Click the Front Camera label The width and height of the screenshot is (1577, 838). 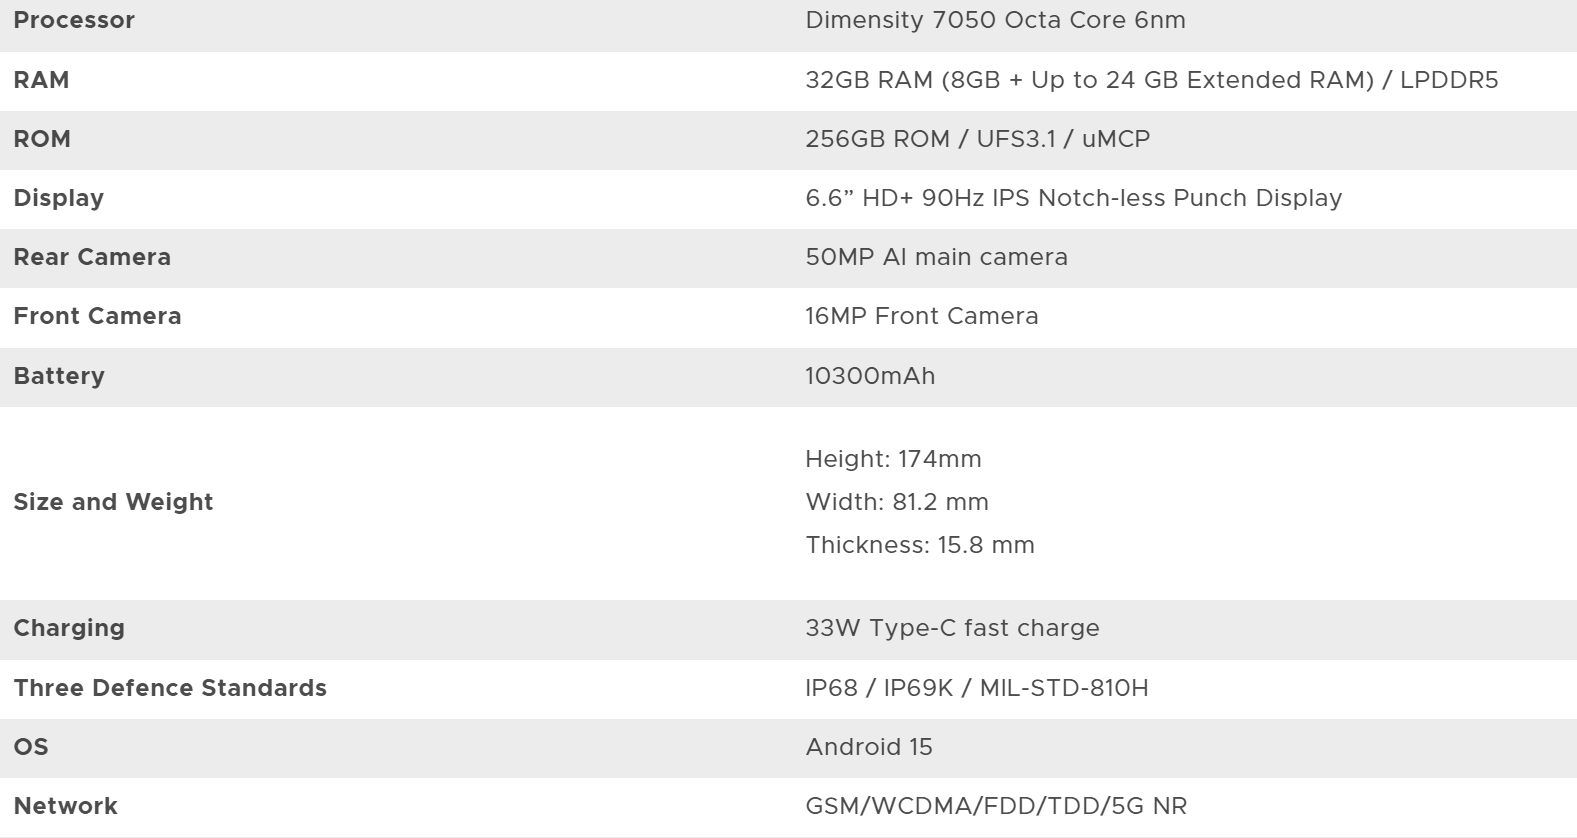[97, 316]
